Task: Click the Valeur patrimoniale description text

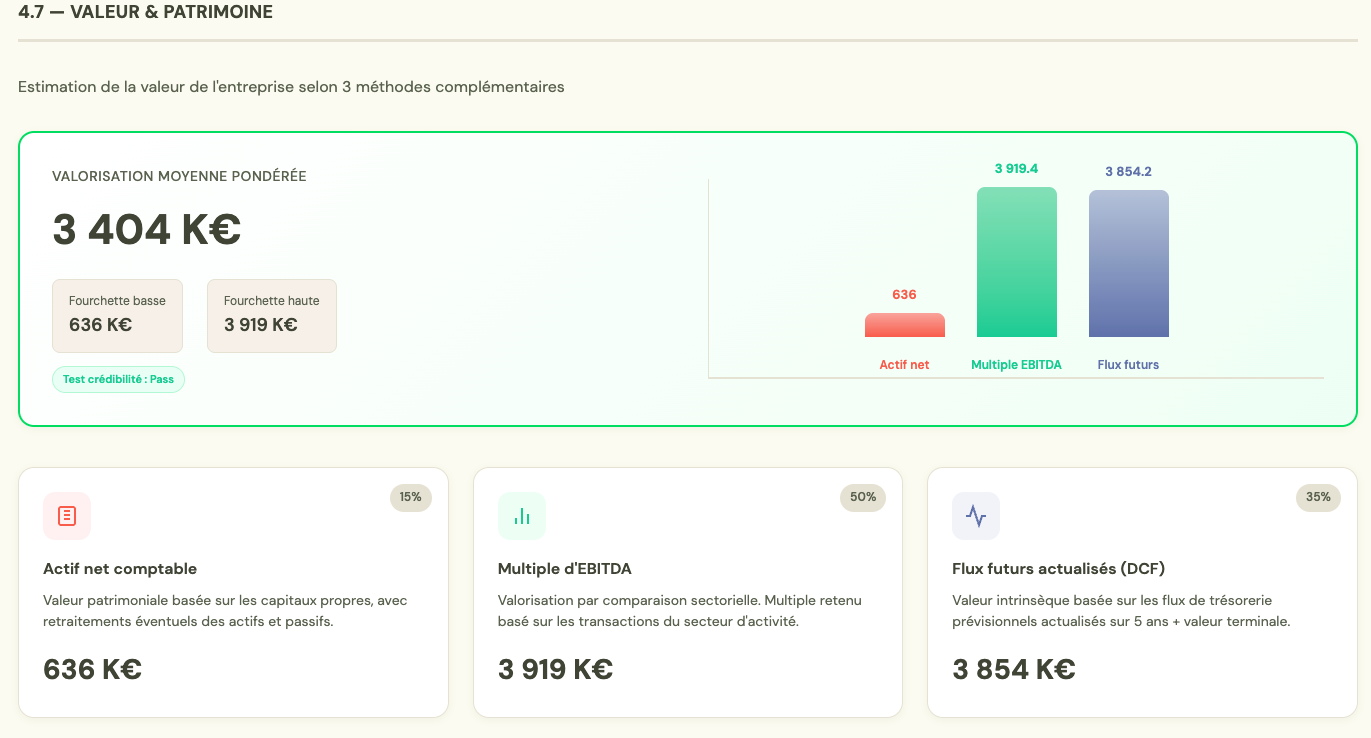Action: point(225,611)
